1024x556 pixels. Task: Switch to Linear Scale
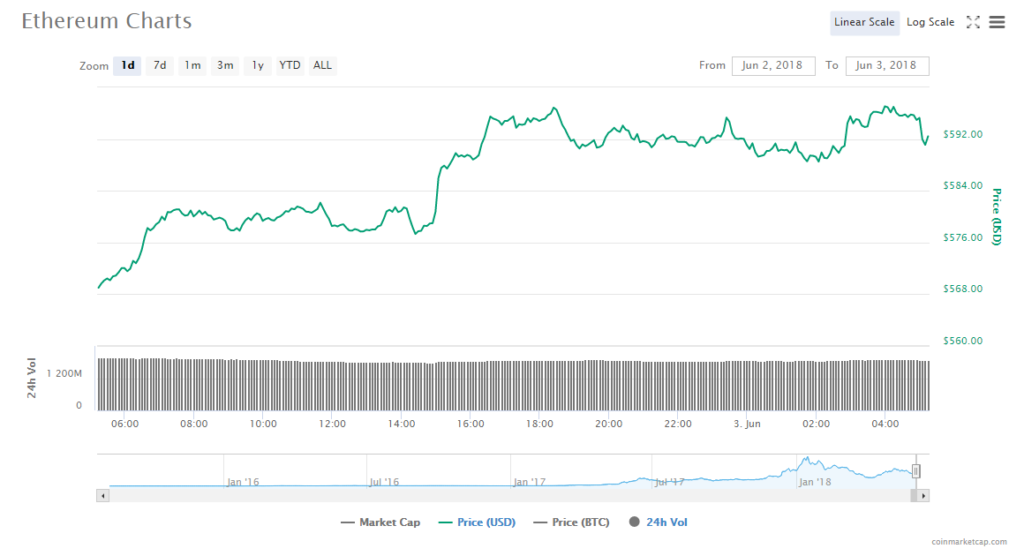point(864,22)
